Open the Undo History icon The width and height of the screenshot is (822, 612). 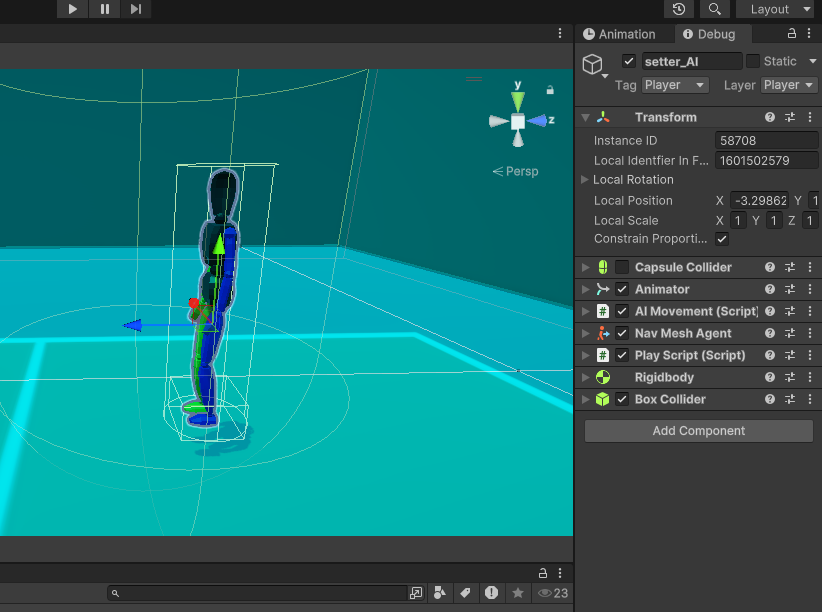[x=679, y=9]
